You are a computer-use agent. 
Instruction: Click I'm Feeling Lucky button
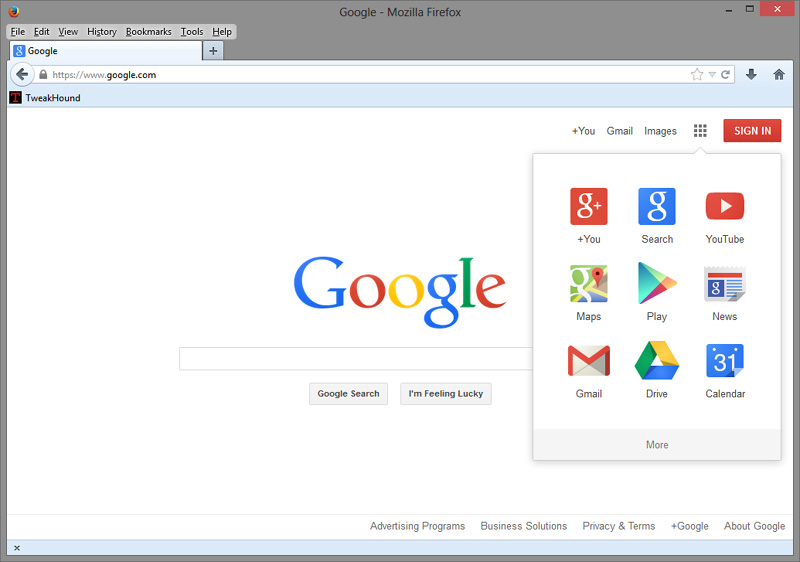[x=445, y=394]
